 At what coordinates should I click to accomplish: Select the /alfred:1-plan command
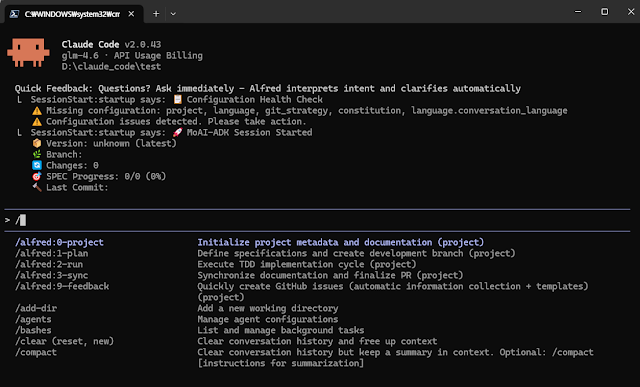coord(52,253)
